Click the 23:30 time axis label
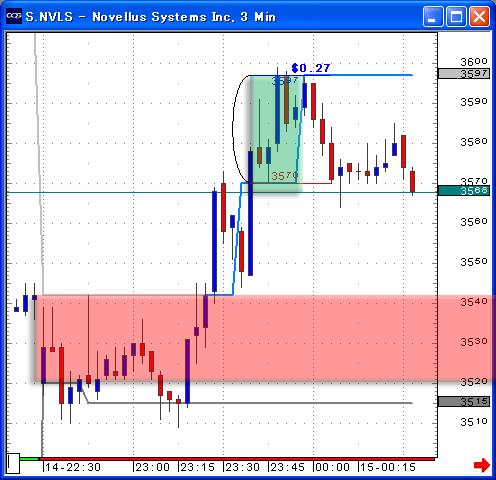496x480 pixels. tap(242, 467)
